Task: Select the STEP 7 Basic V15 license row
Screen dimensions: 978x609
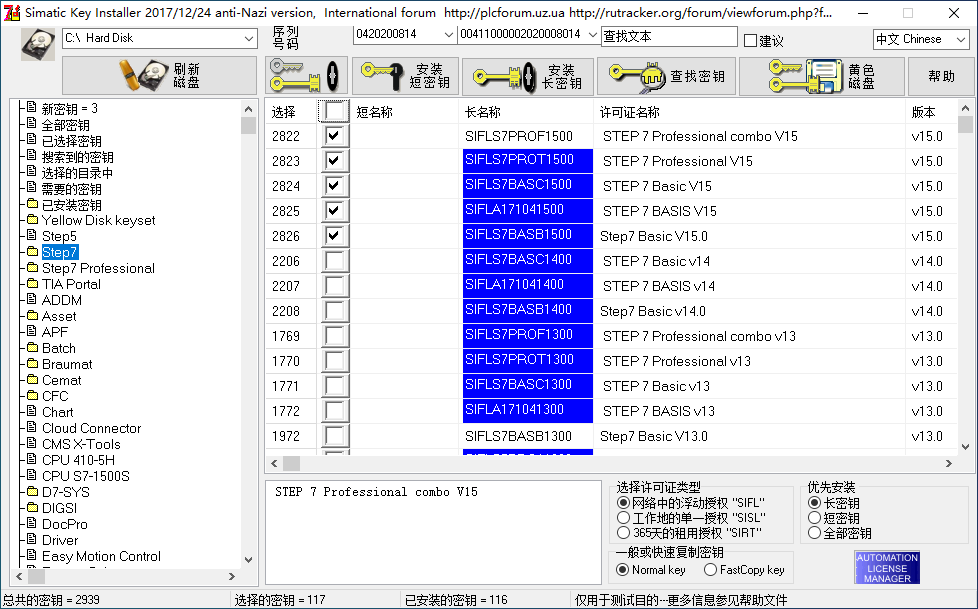Action: tap(657, 186)
